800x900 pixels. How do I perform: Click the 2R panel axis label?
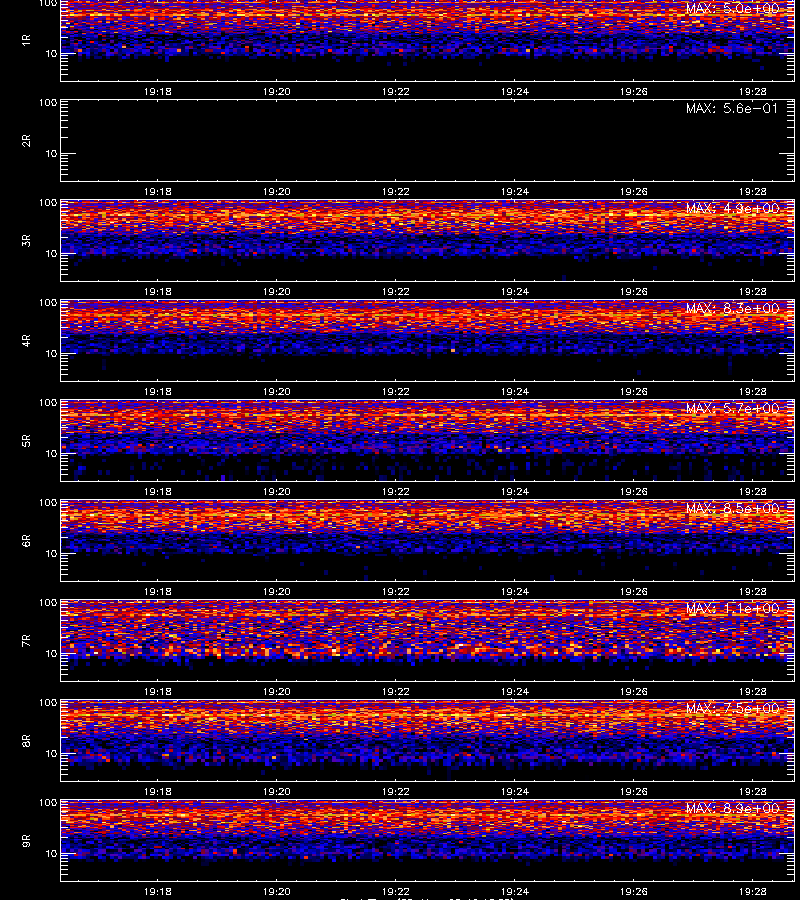click(26, 141)
